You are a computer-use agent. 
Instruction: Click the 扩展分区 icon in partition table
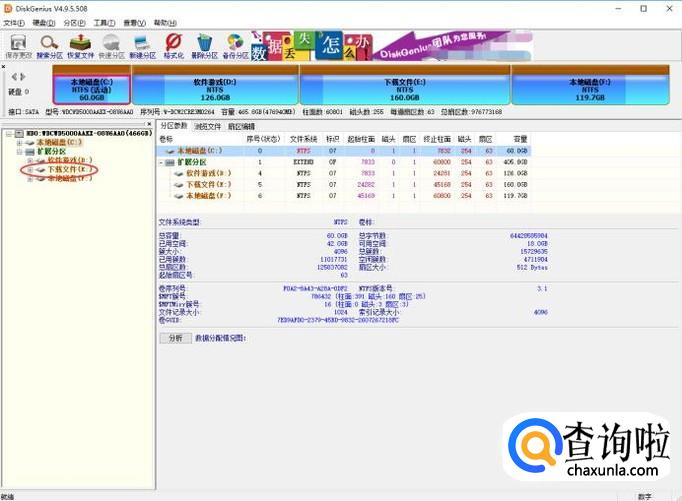[170, 162]
